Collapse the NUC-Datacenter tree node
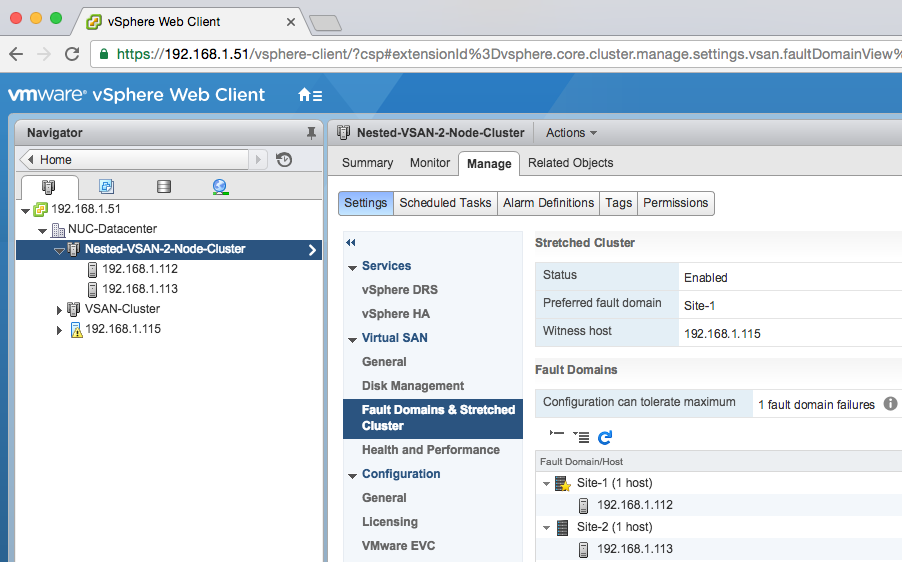 coord(43,231)
